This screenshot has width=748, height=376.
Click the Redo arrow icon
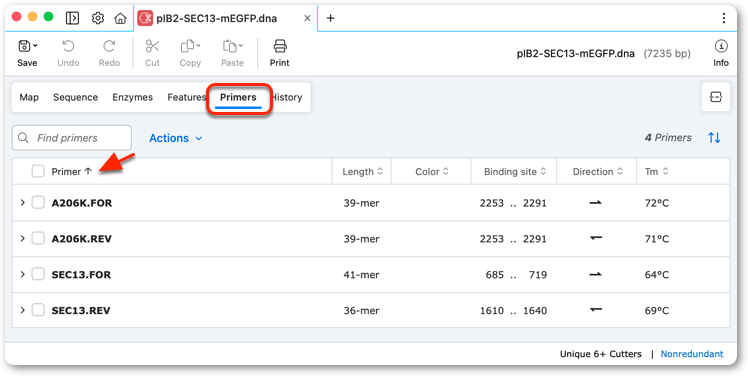tap(109, 46)
